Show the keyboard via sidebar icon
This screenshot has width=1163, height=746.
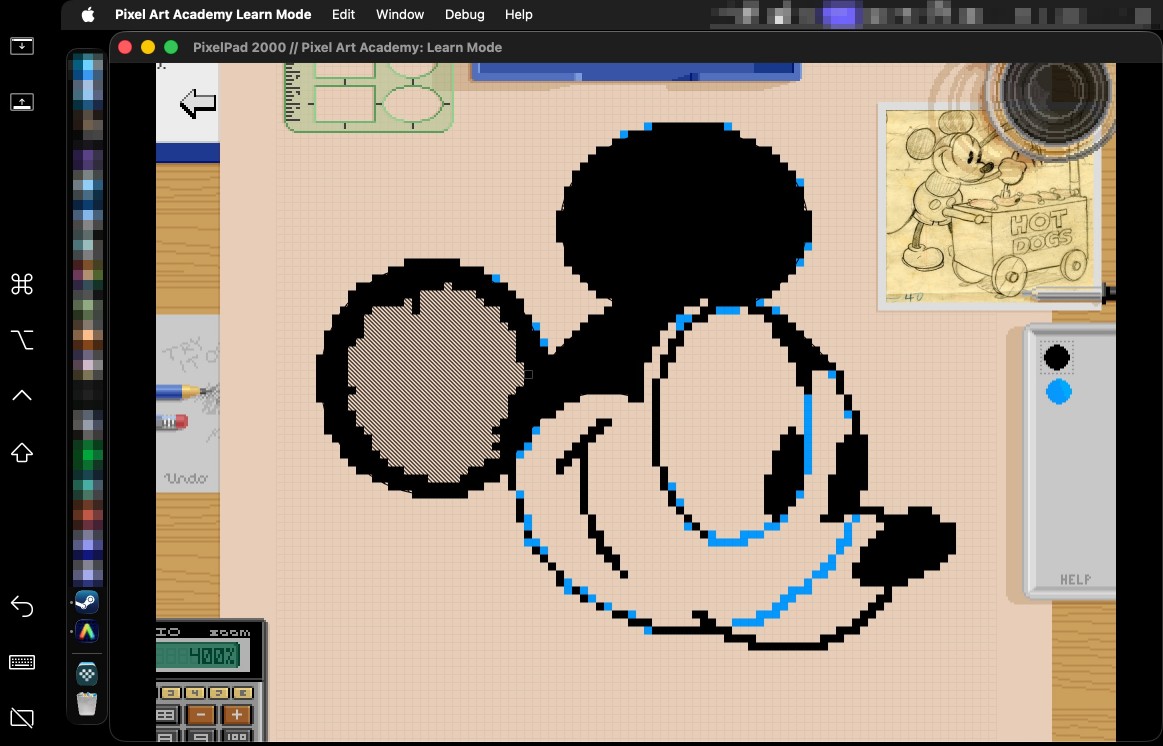point(22,662)
